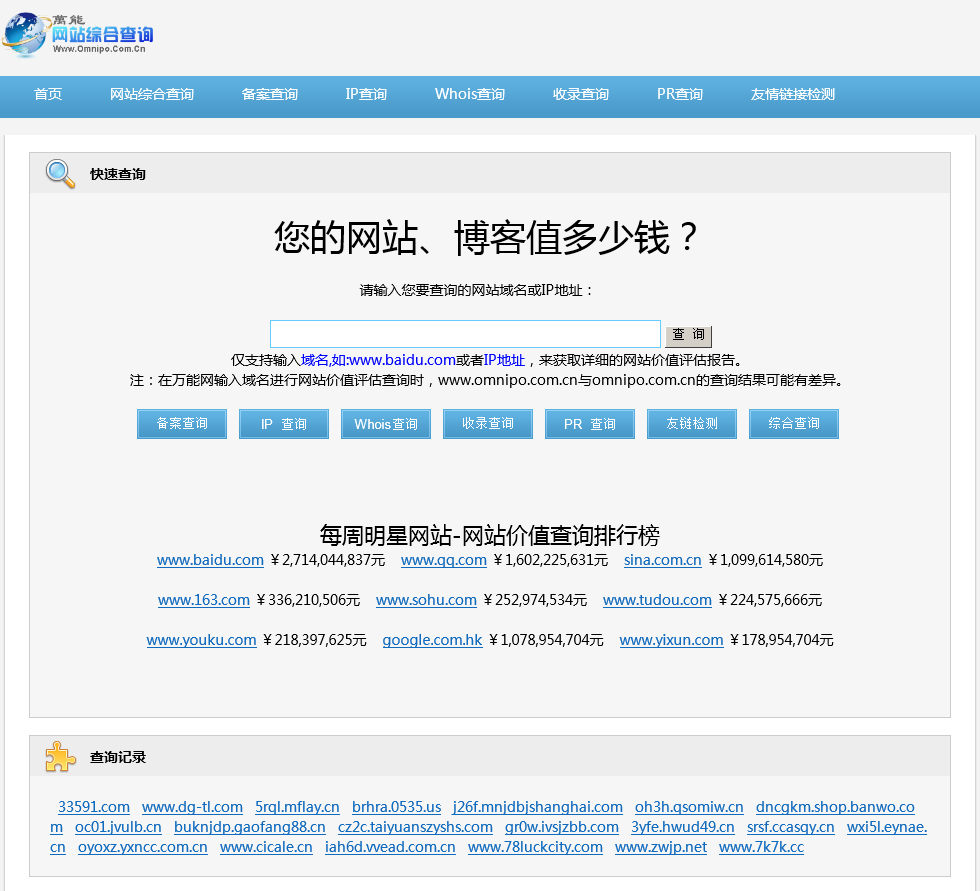Open the www.zwjp.net query record
980x891 pixels.
pyautogui.click(x=661, y=847)
